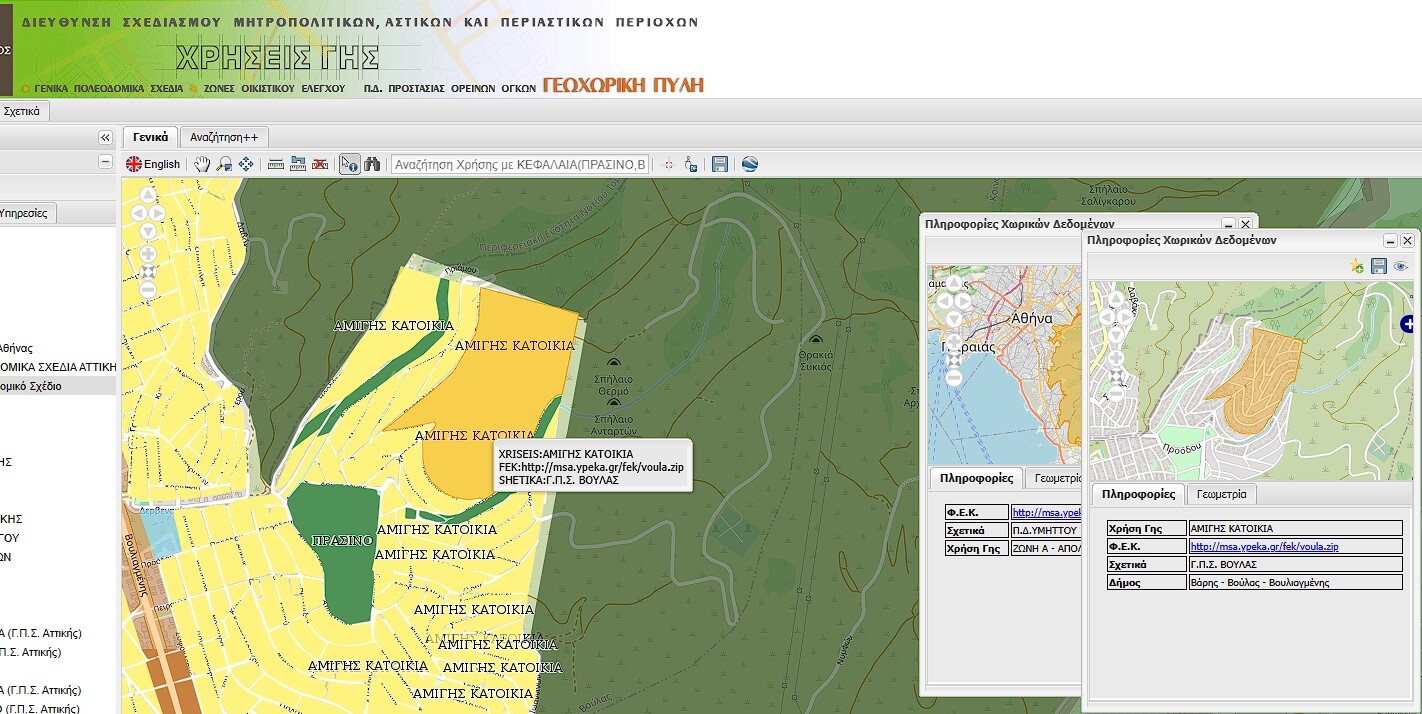Click the binoculars search icon
This screenshot has height=714, width=1422.
pyautogui.click(x=373, y=164)
